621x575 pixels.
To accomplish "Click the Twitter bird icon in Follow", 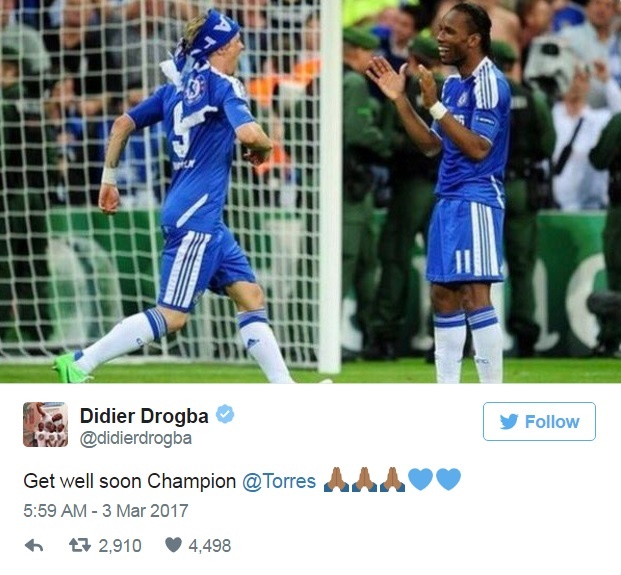I will [x=509, y=422].
